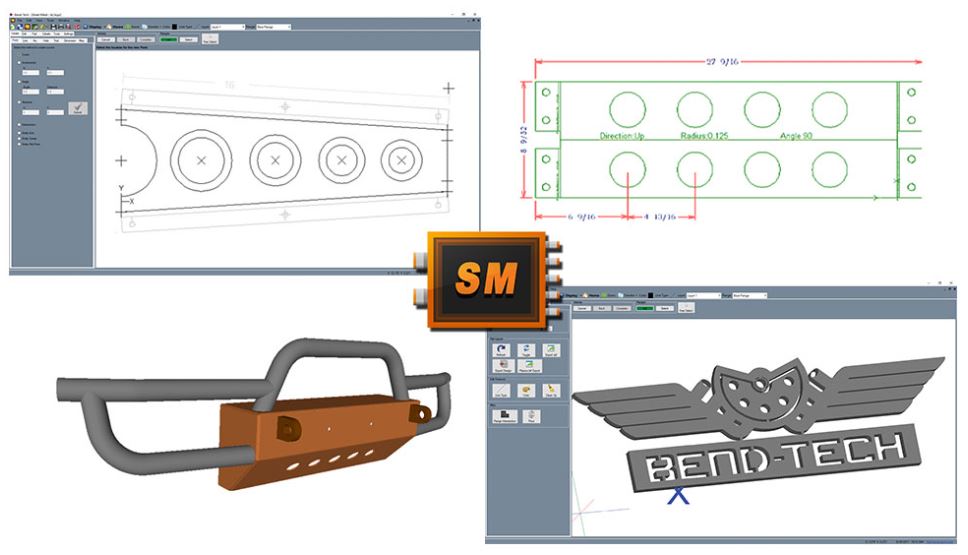Click the blue curved-arrow icon in logo window side panel
968x555 pixels.
pos(501,350)
